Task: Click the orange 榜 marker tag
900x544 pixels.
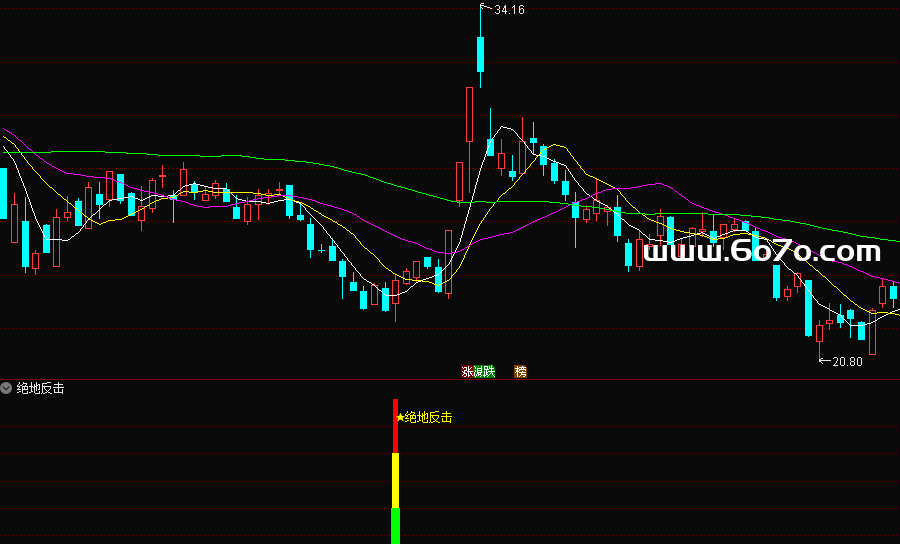Action: (x=520, y=371)
